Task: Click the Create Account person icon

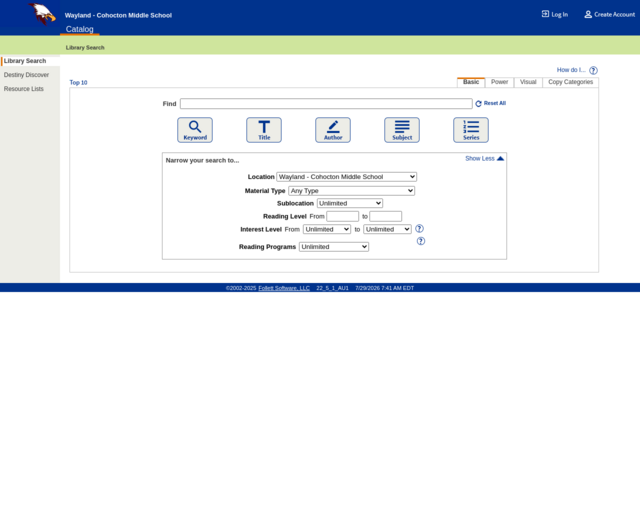Action: (588, 14)
